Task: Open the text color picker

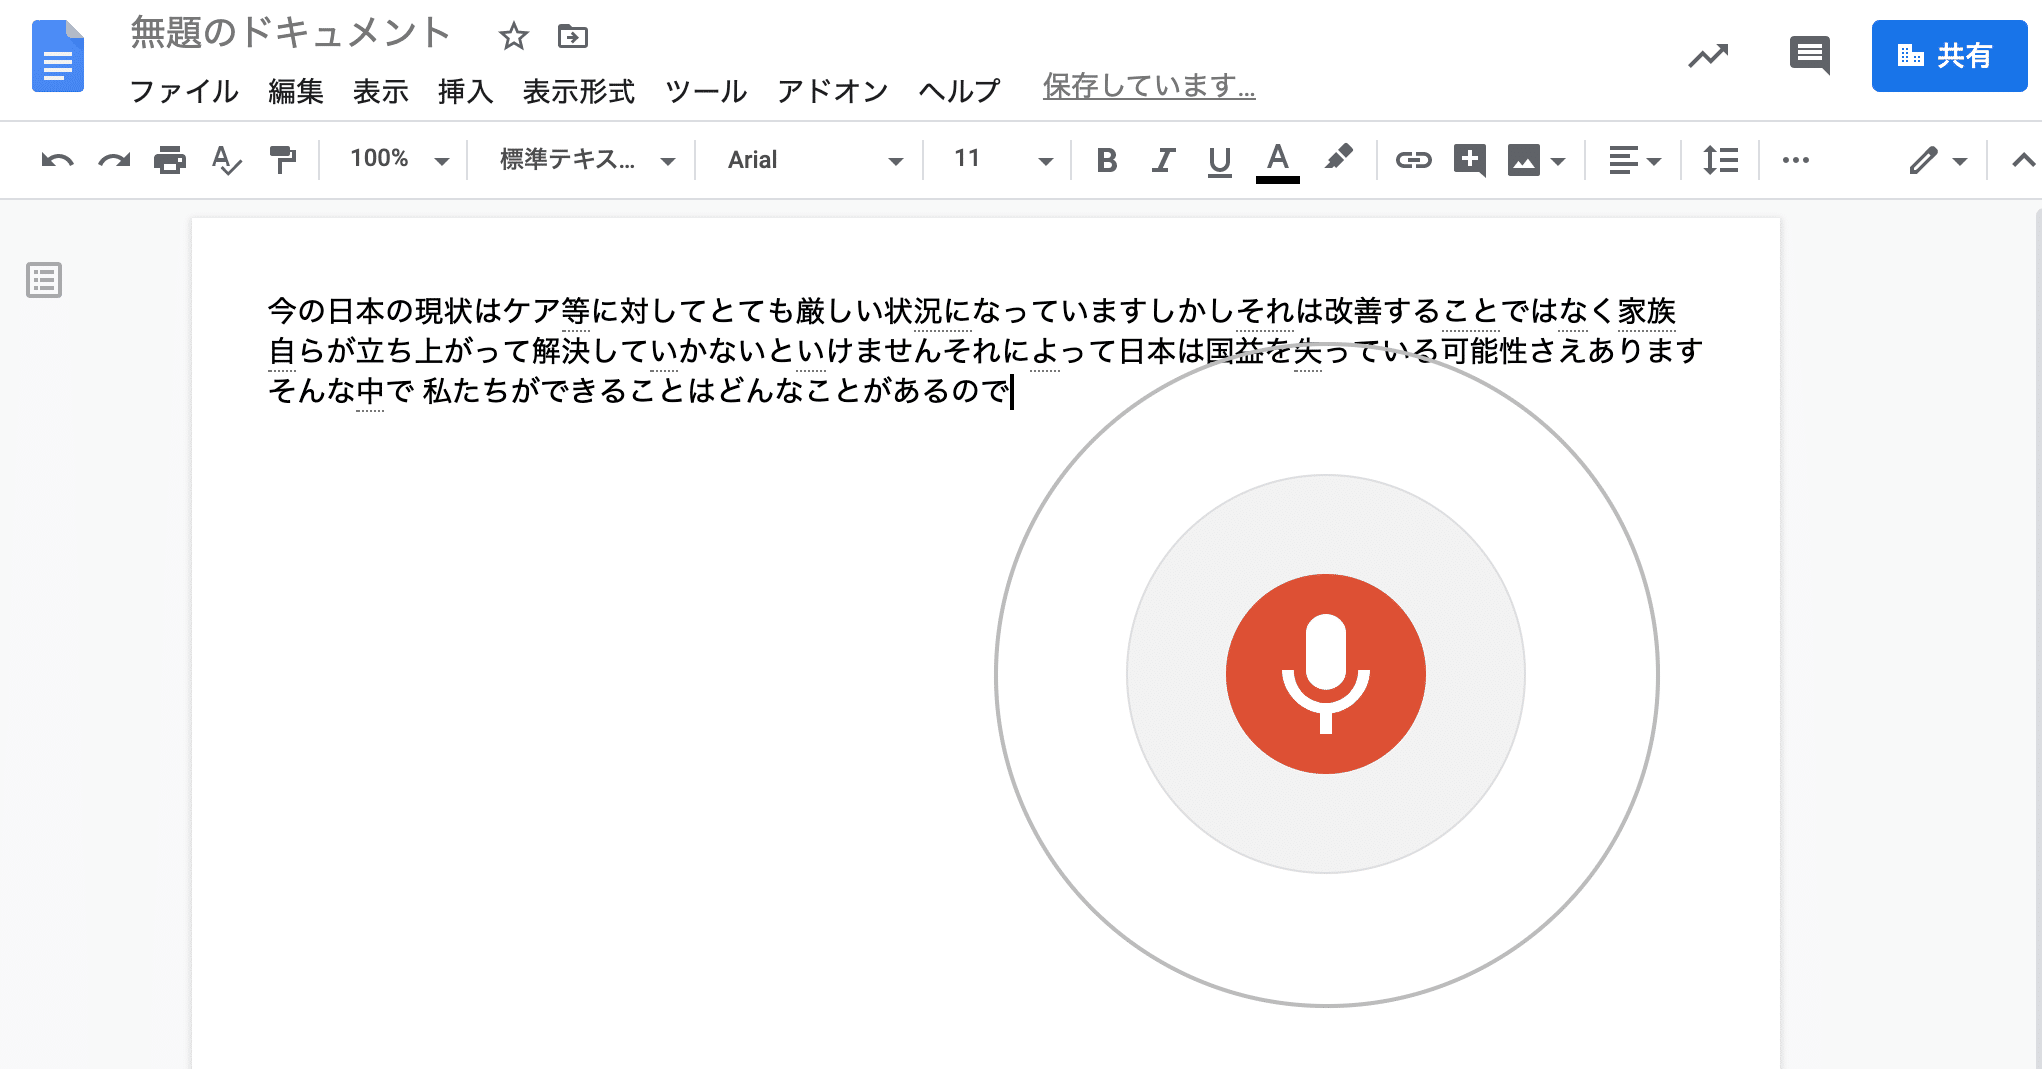Action: click(x=1277, y=159)
